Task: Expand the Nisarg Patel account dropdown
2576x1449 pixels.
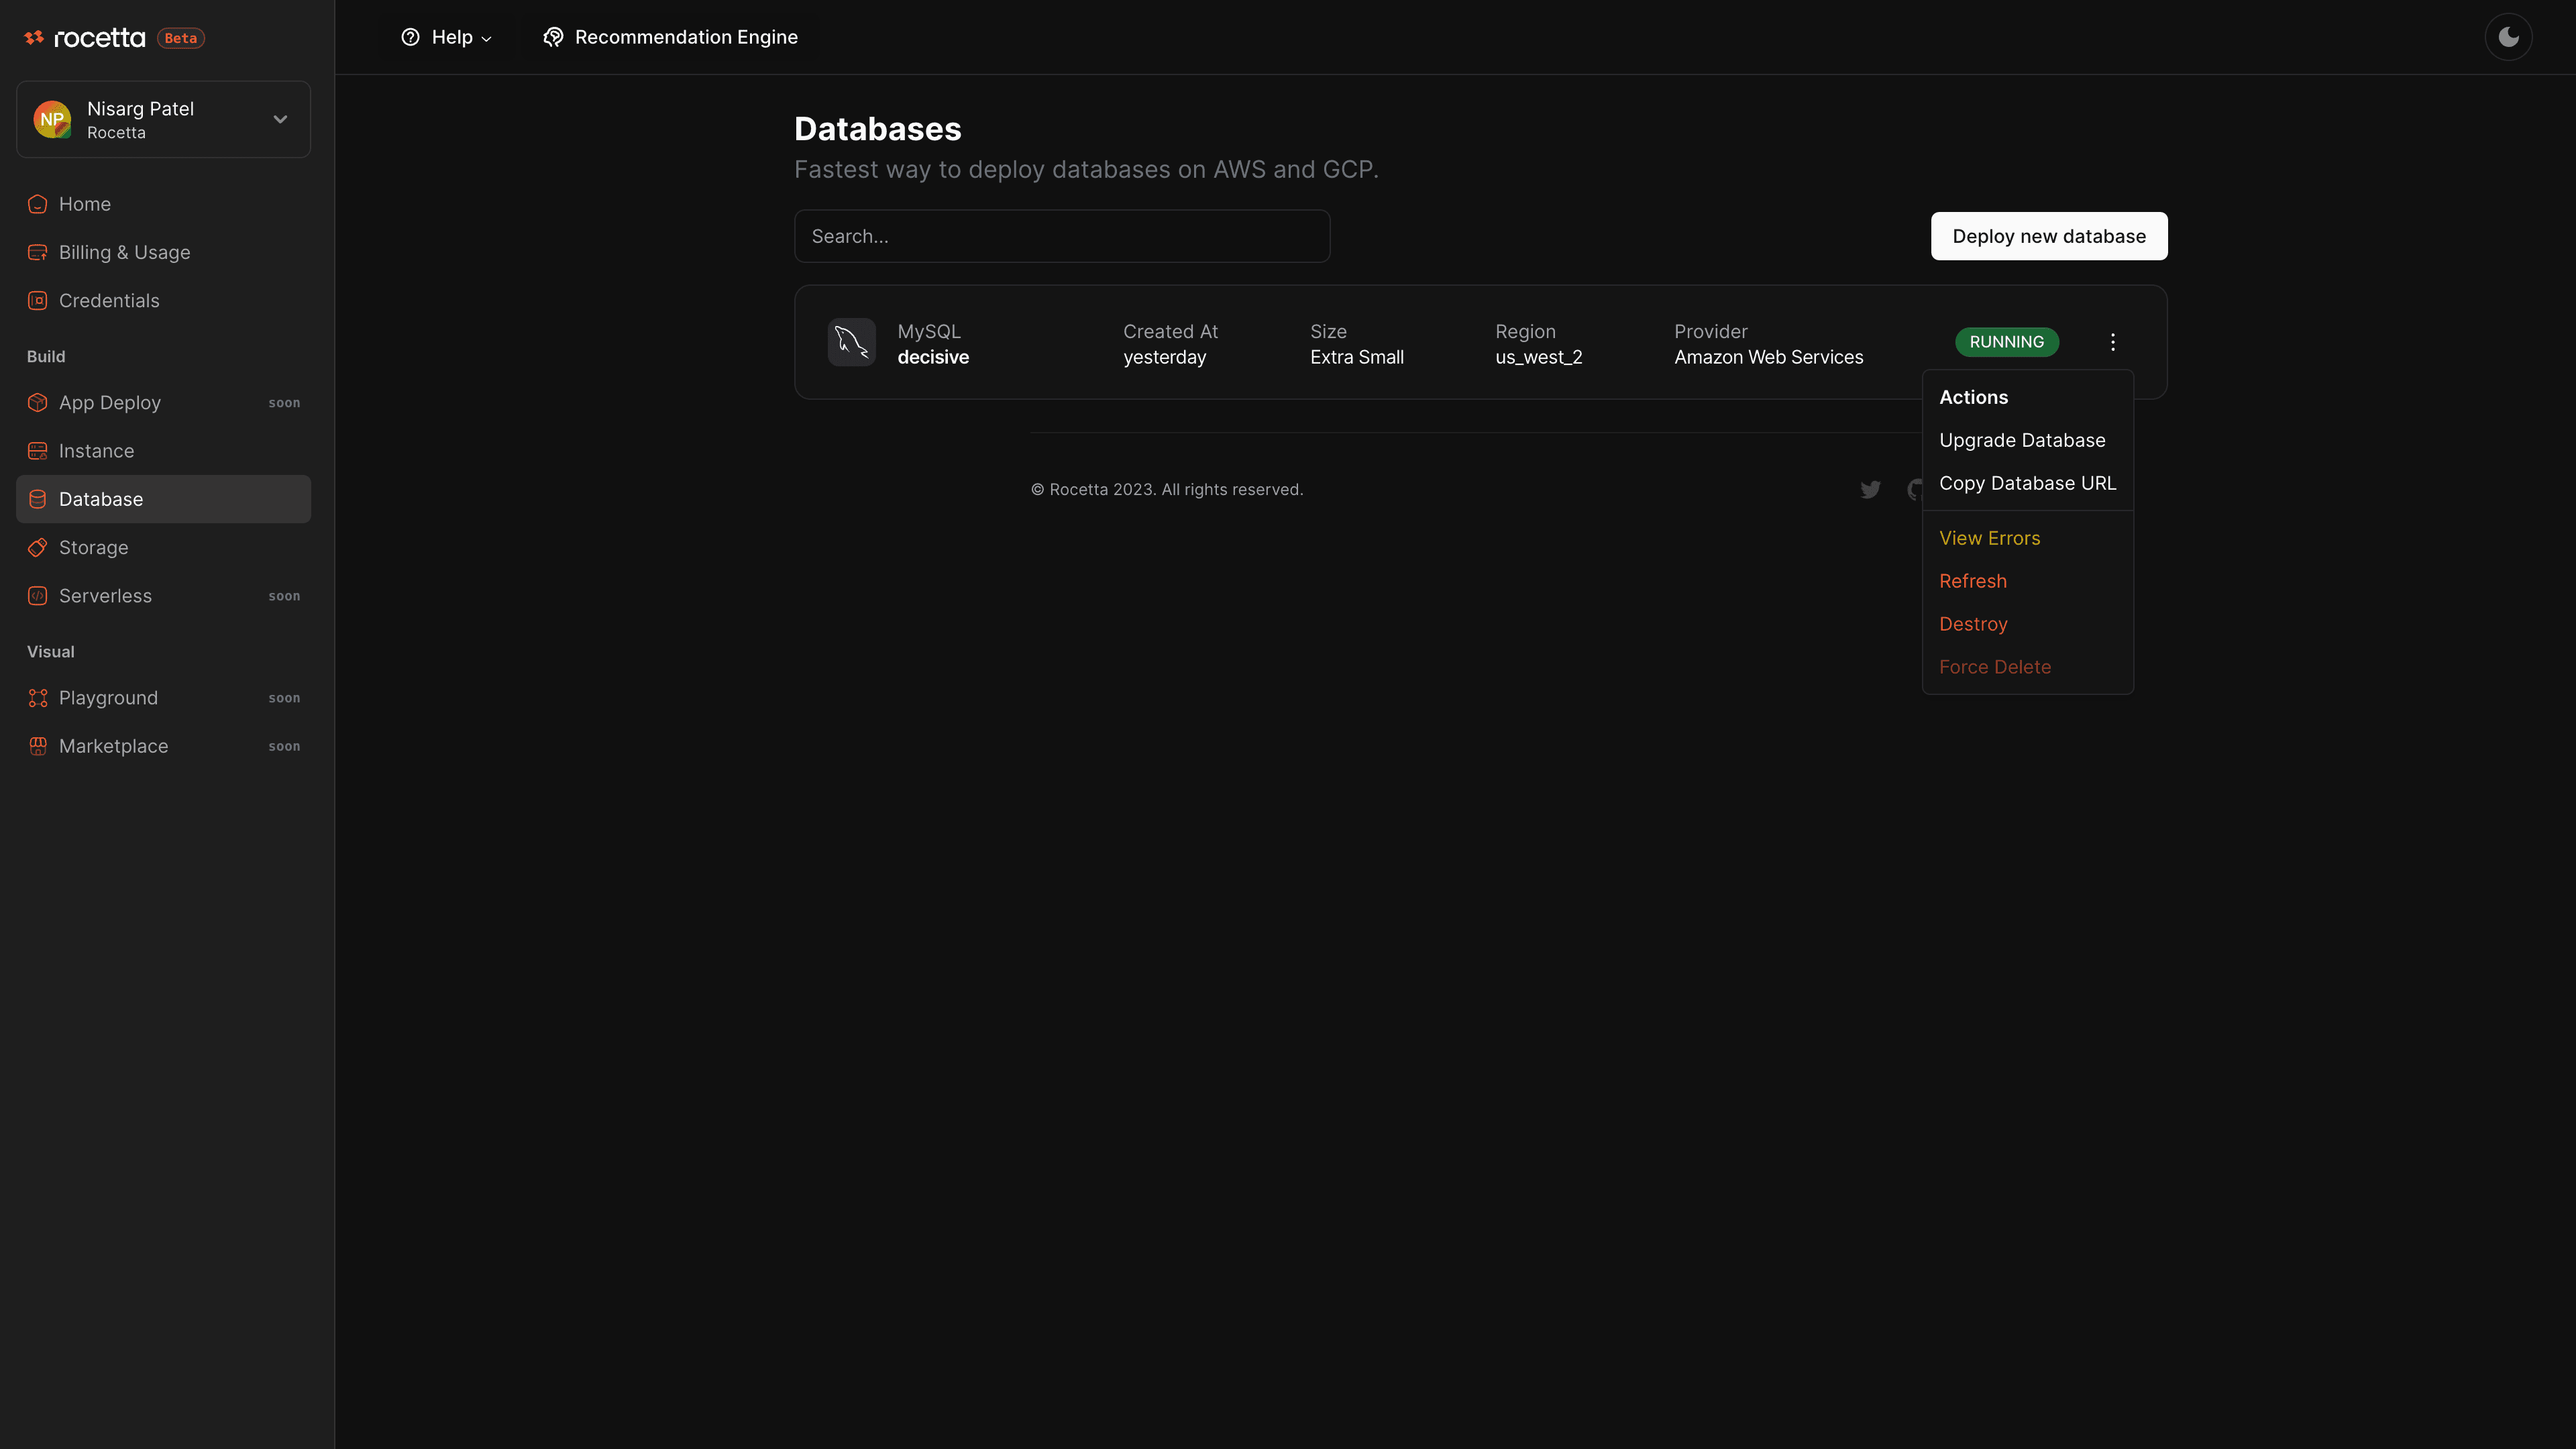Action: pyautogui.click(x=280, y=119)
